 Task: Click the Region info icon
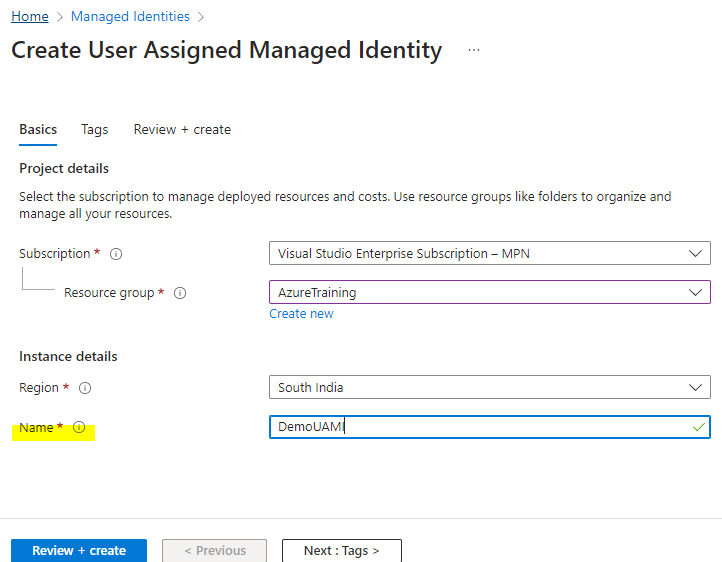(85, 388)
